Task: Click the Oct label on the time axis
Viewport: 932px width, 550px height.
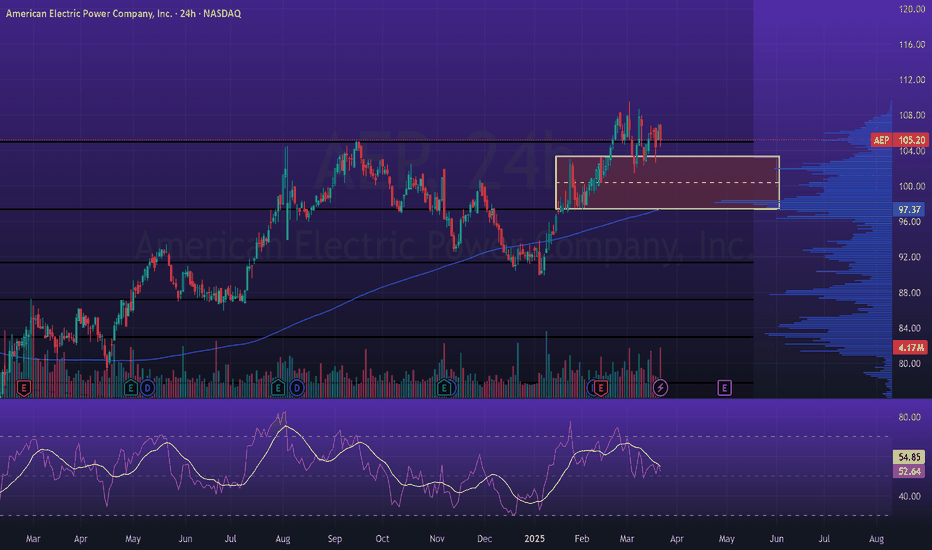Action: click(382, 539)
